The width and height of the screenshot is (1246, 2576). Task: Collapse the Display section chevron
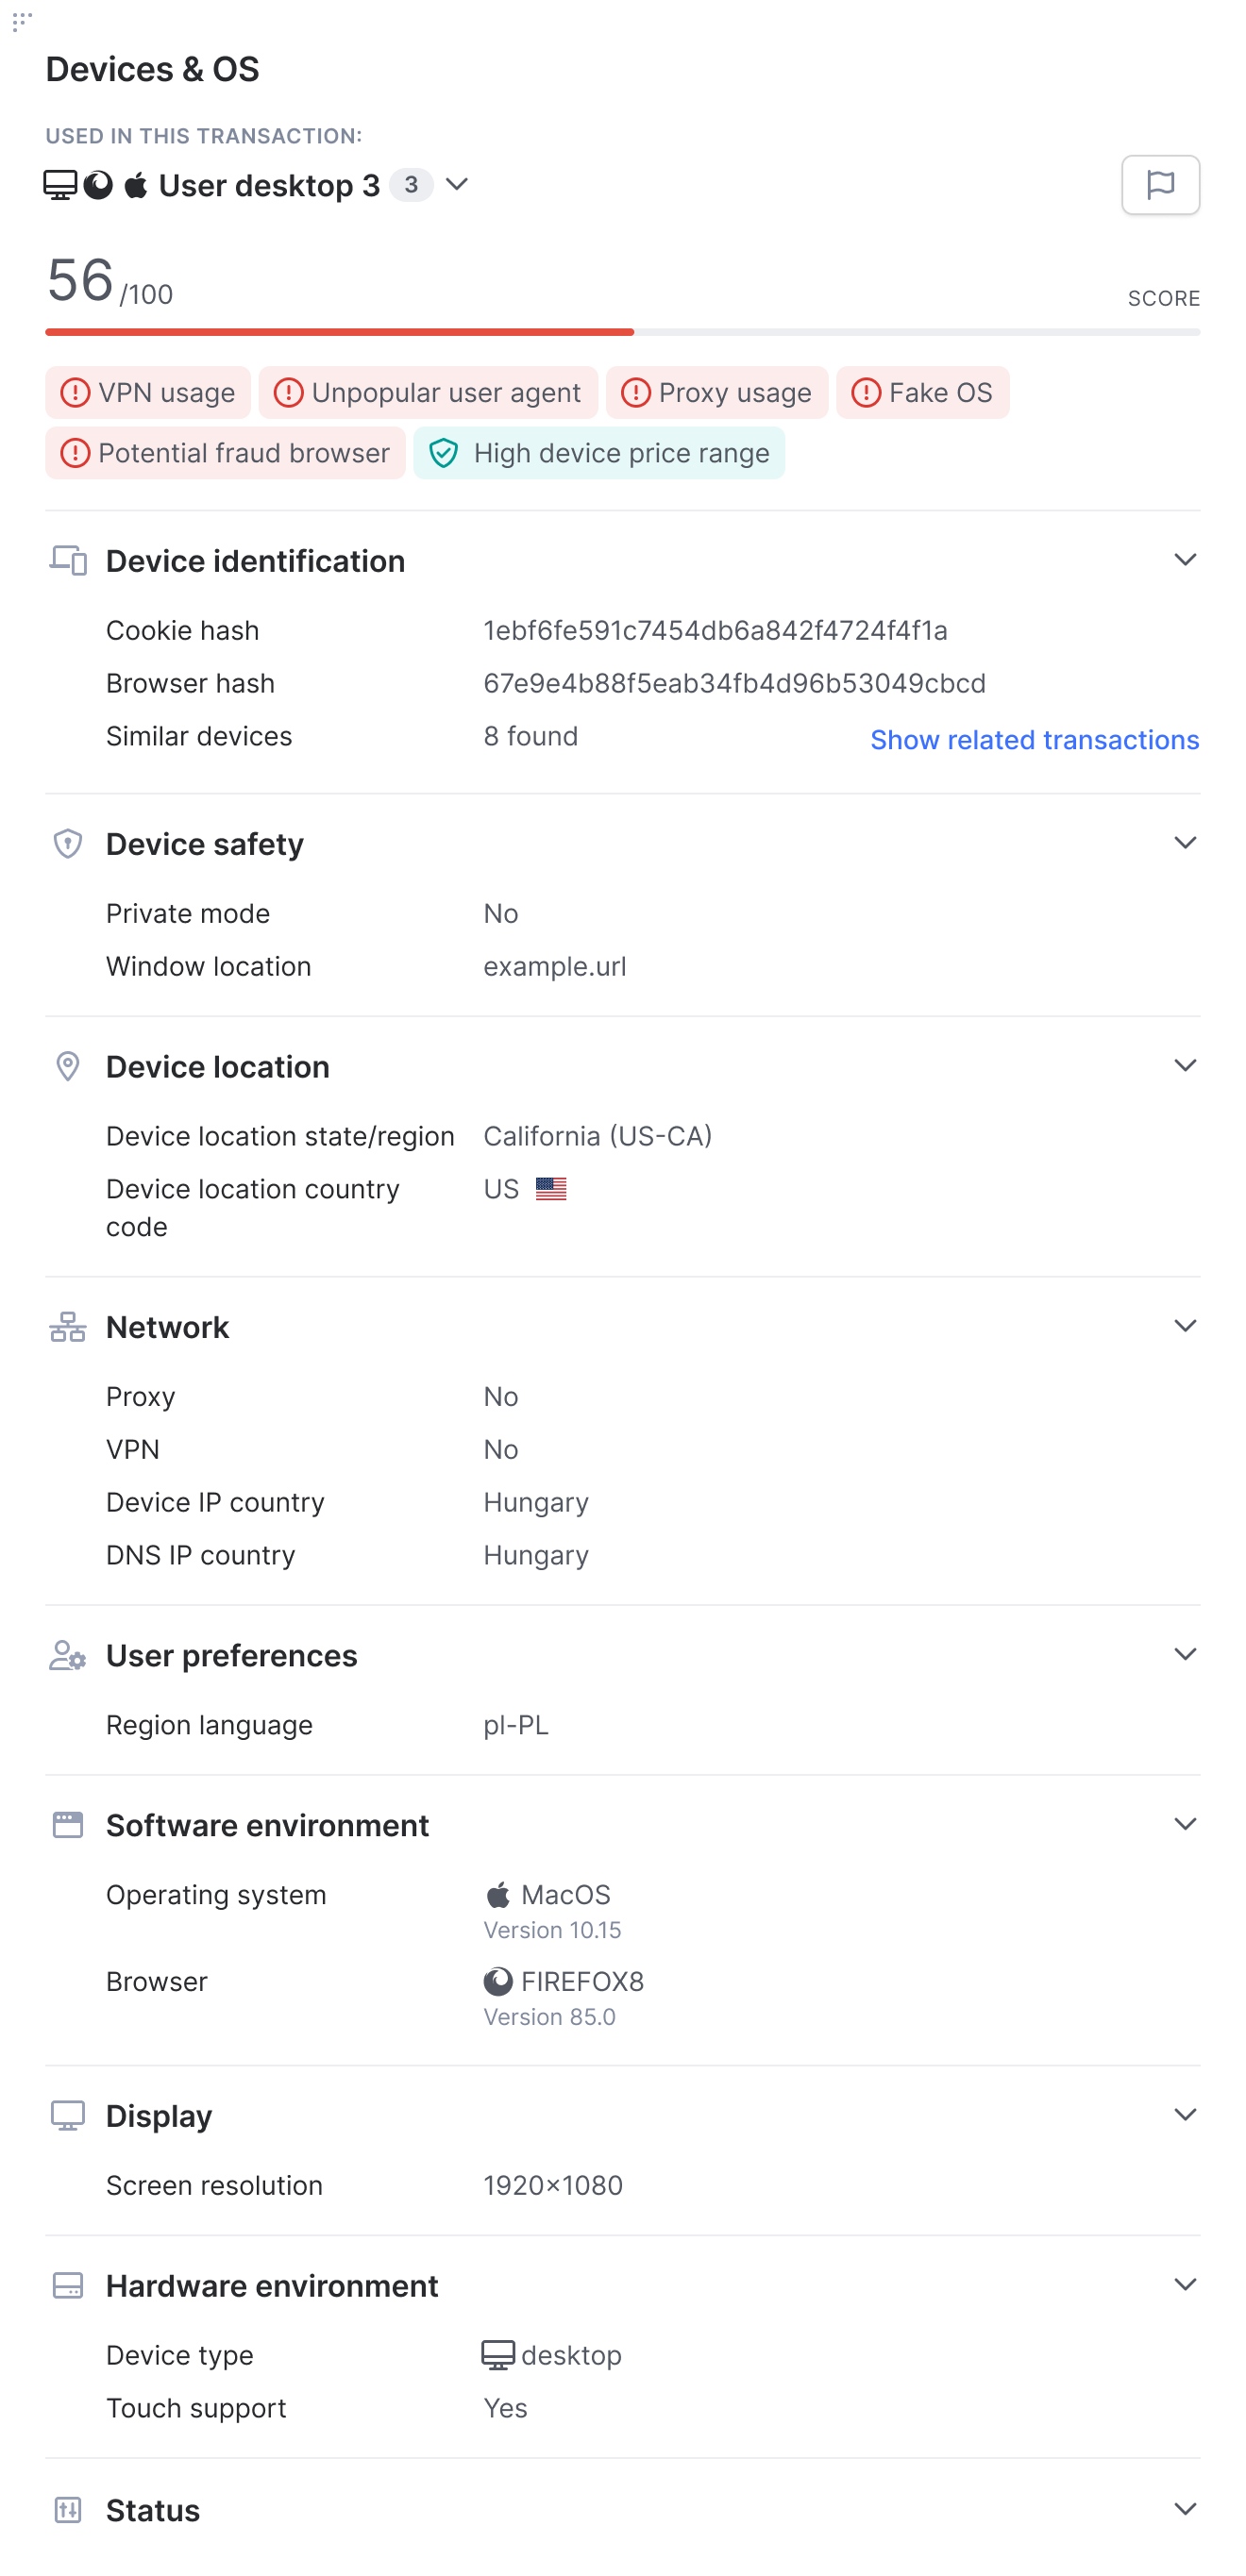(x=1185, y=2115)
